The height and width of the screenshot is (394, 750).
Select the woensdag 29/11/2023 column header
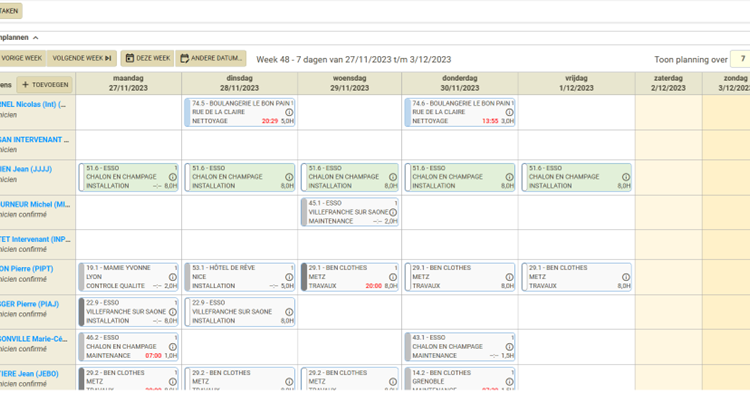pos(350,83)
